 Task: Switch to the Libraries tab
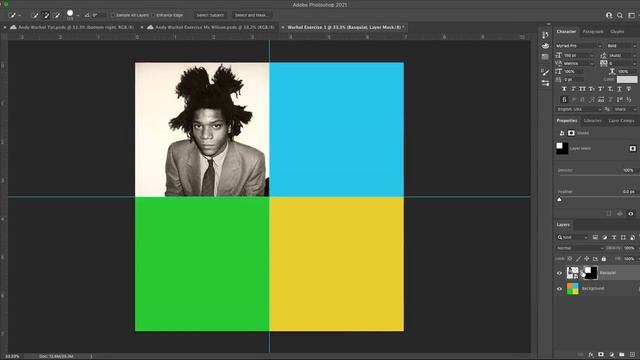tap(593, 121)
